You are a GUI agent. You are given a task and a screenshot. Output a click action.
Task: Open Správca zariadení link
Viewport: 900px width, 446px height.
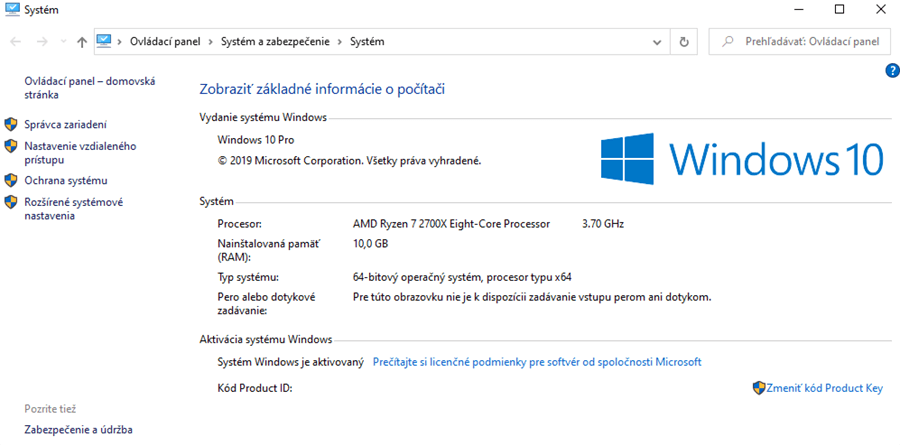[65, 125]
